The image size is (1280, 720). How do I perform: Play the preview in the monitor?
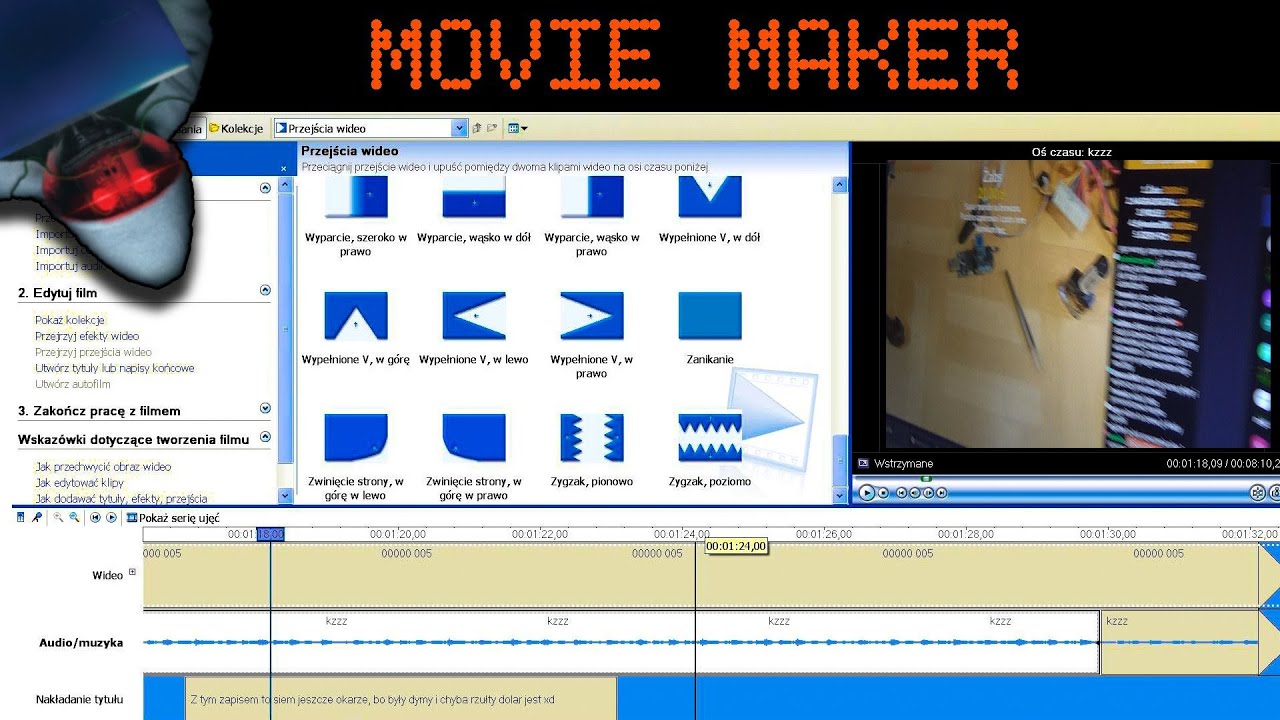click(867, 492)
